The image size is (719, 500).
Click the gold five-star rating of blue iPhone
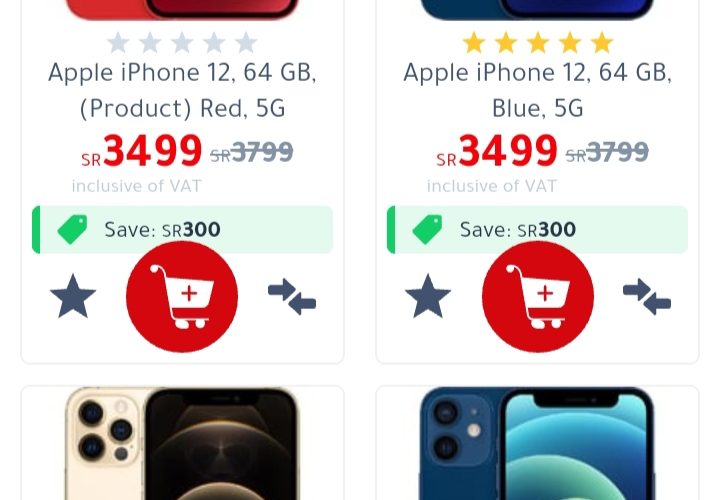[537, 43]
